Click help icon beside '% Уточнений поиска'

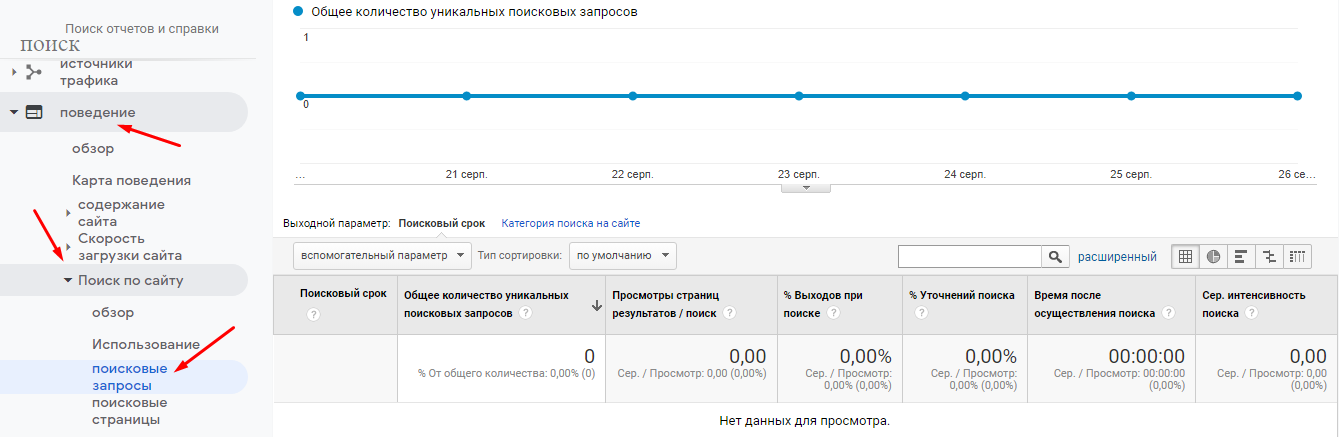tap(921, 314)
